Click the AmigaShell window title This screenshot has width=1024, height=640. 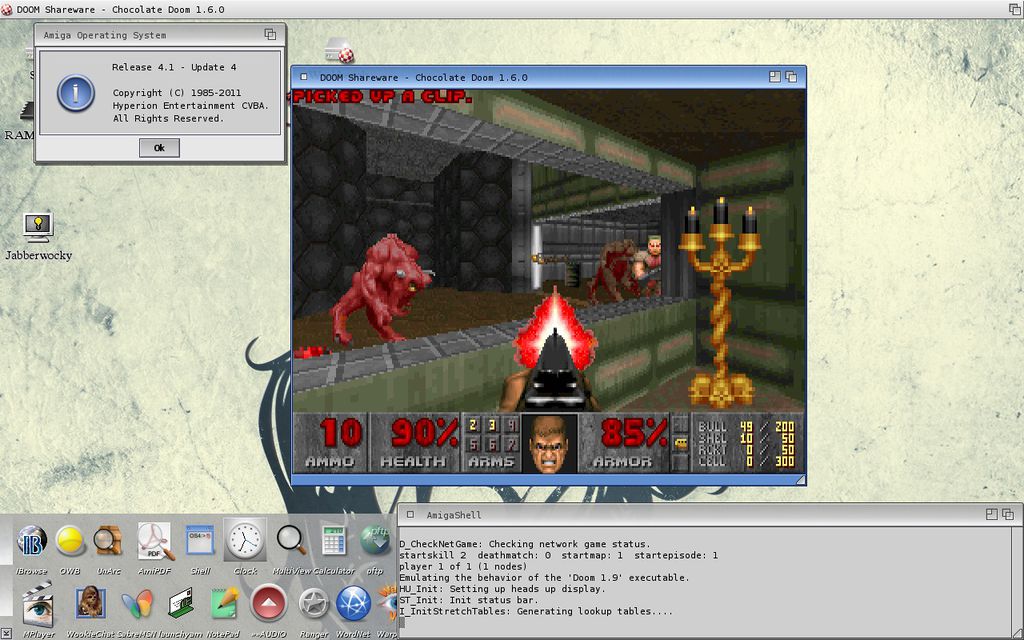(454, 515)
